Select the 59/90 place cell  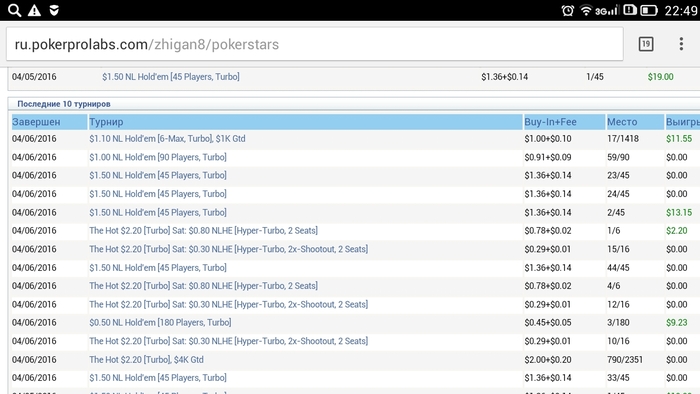(x=618, y=157)
